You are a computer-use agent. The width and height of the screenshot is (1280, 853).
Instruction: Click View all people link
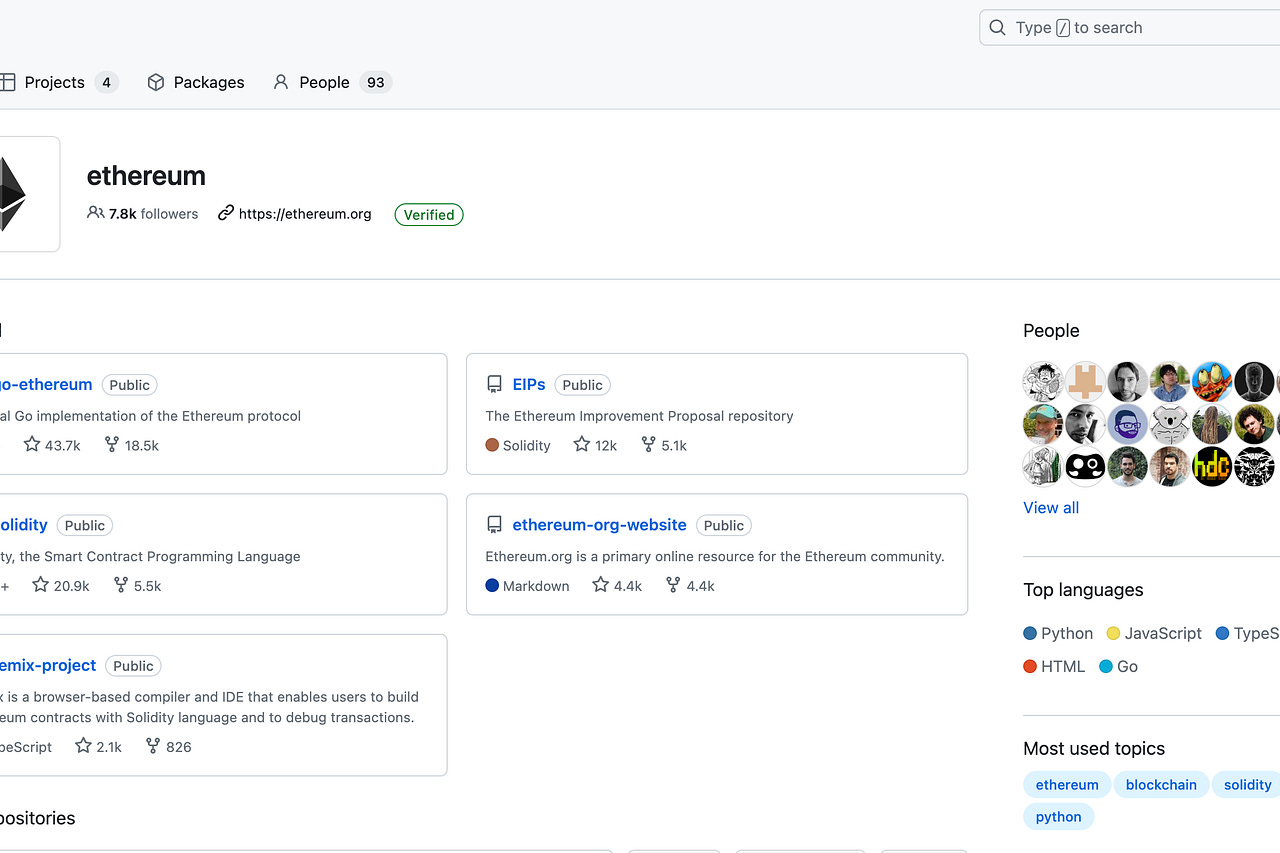(x=1051, y=508)
